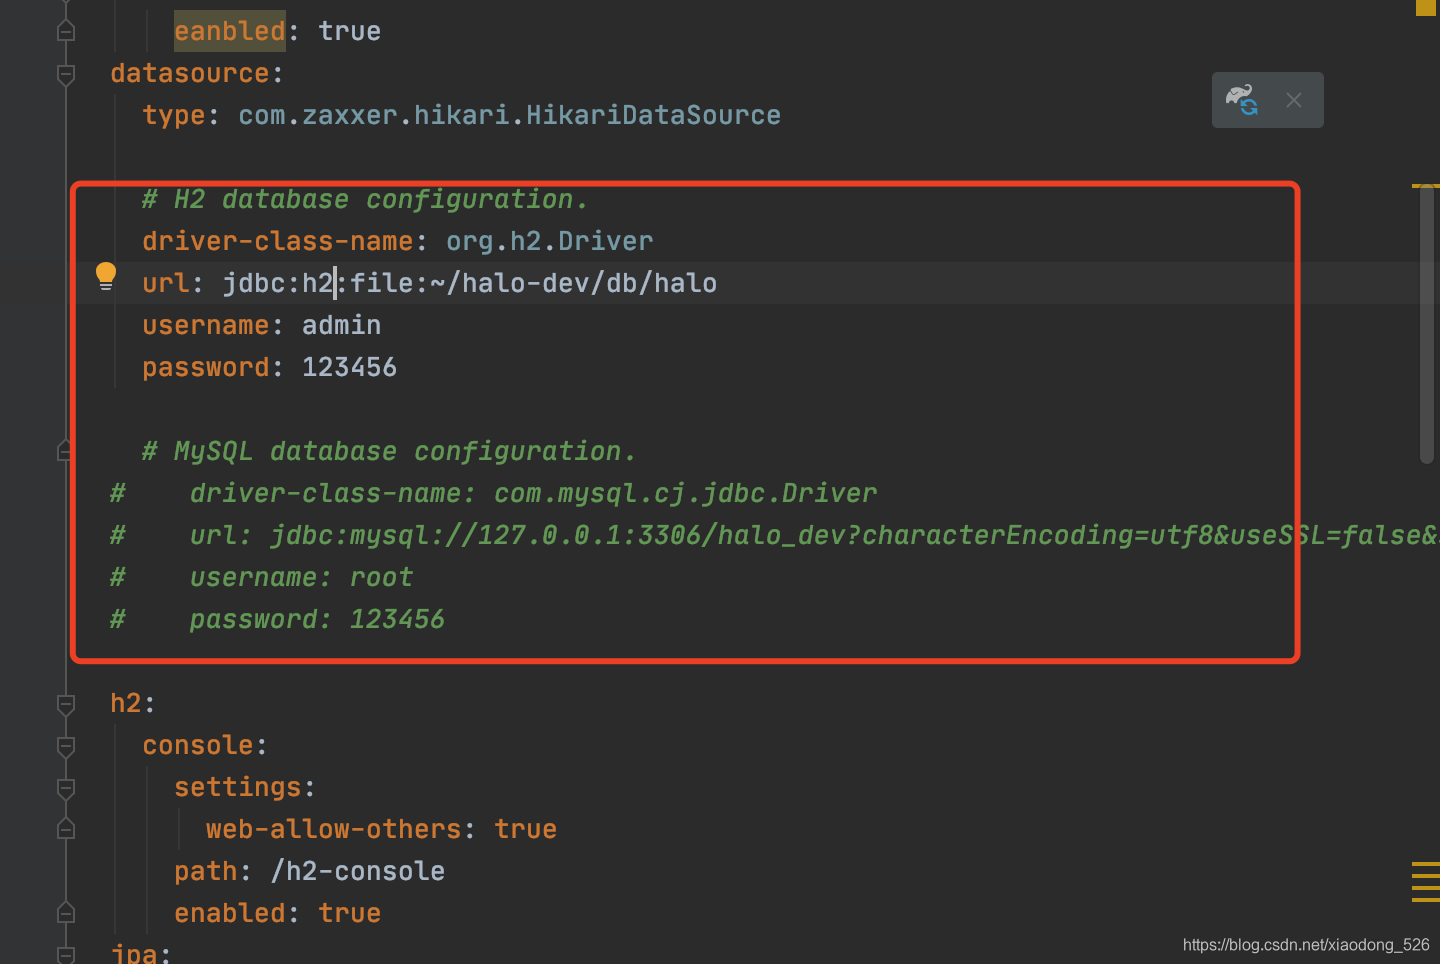Click fold end marker beside 'enabled: true'
This screenshot has height=964, width=1440.
(66, 913)
